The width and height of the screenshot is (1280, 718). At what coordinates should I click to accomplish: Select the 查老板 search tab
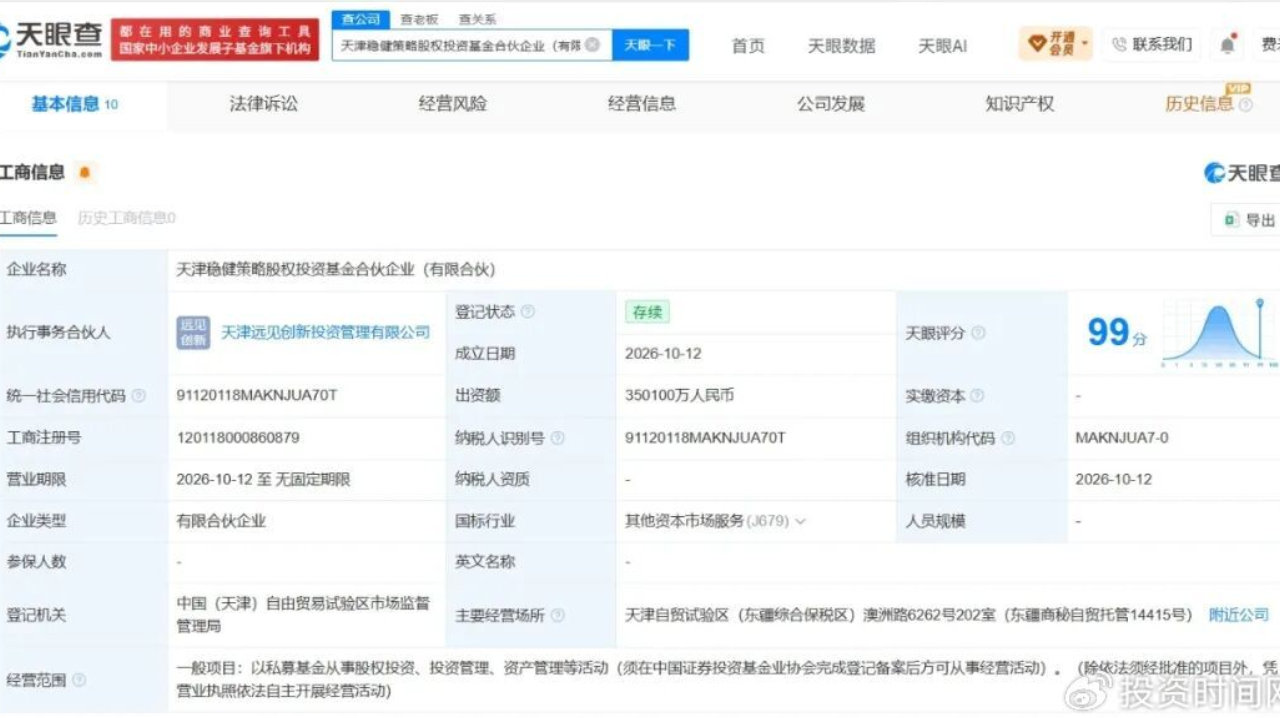419,19
